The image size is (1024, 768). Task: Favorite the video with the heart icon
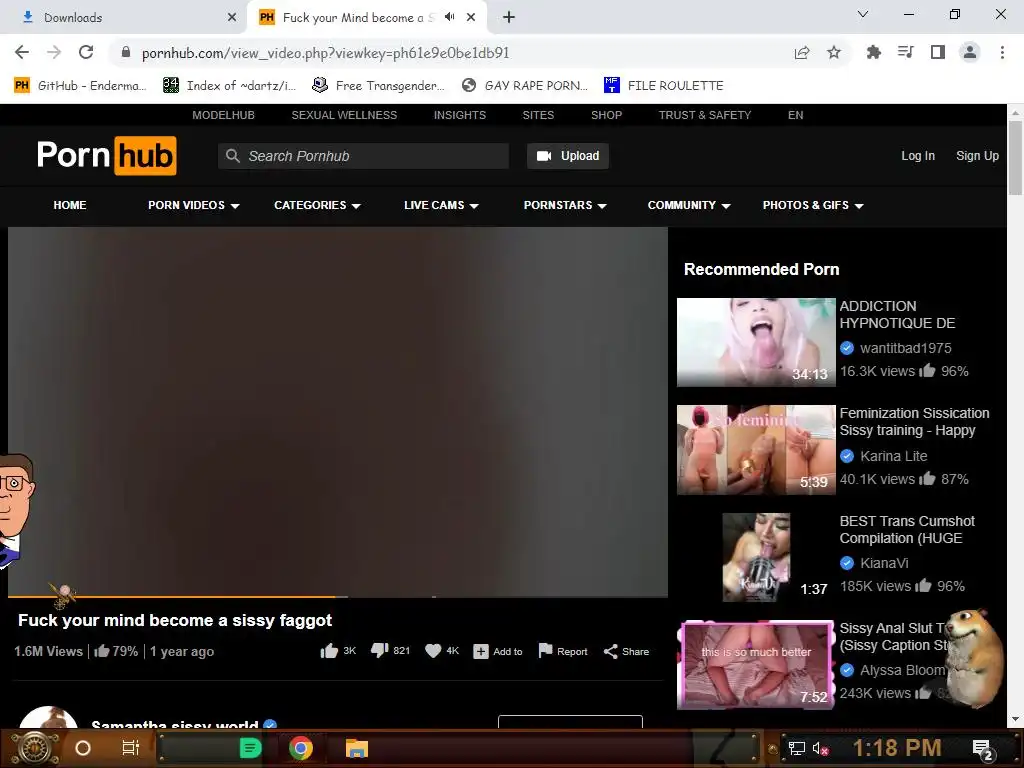433,651
